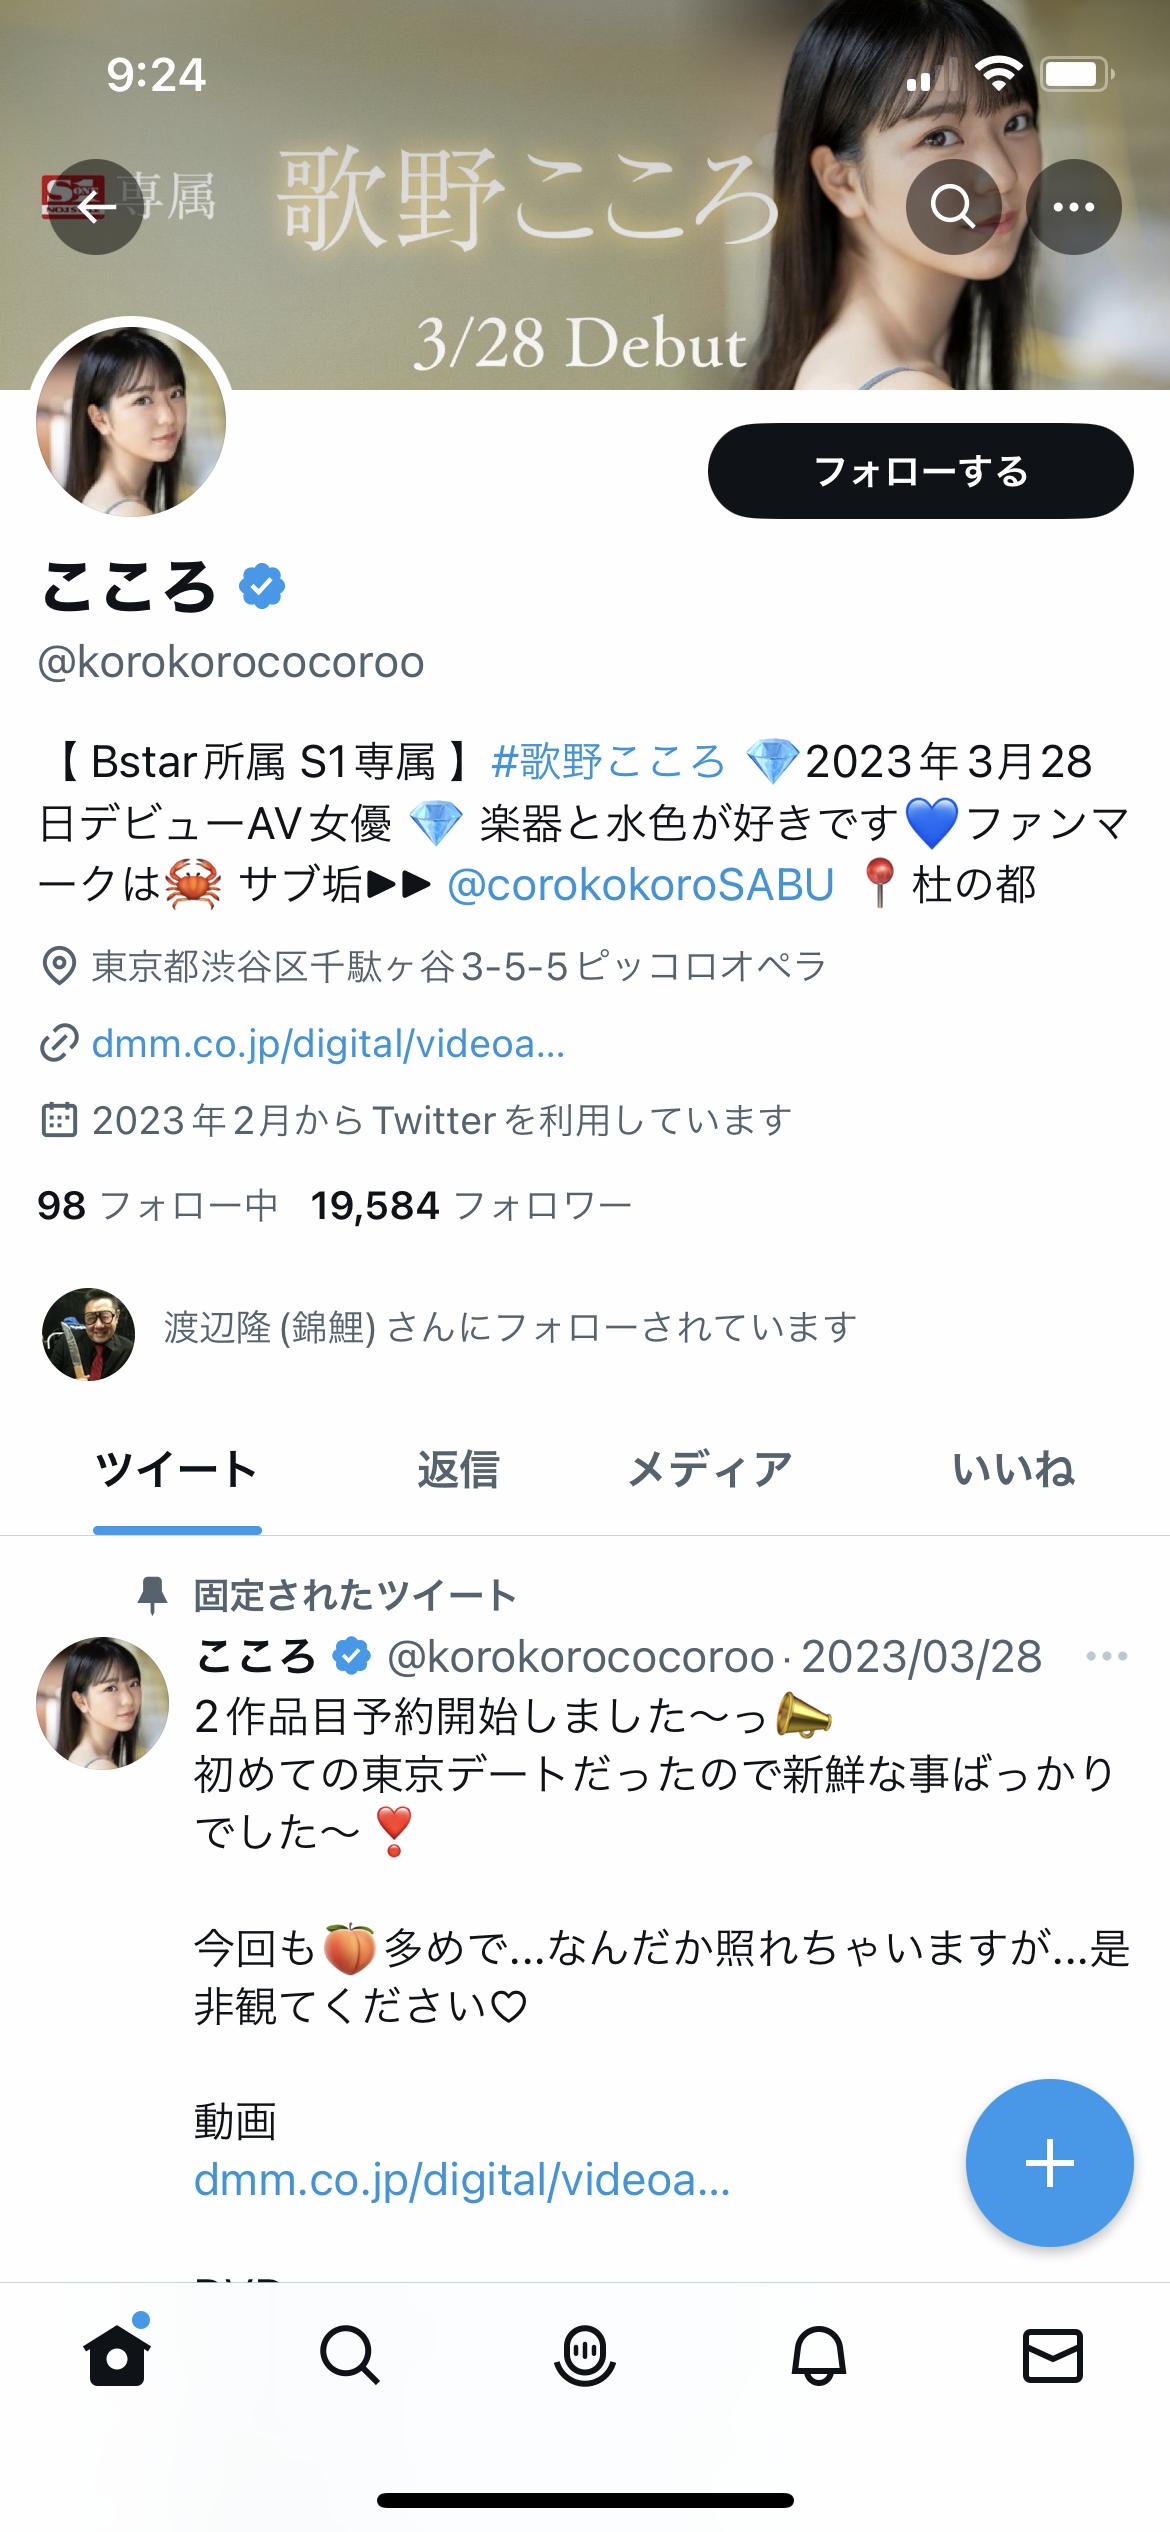Open profile search magnifier icon

[x=953, y=207]
